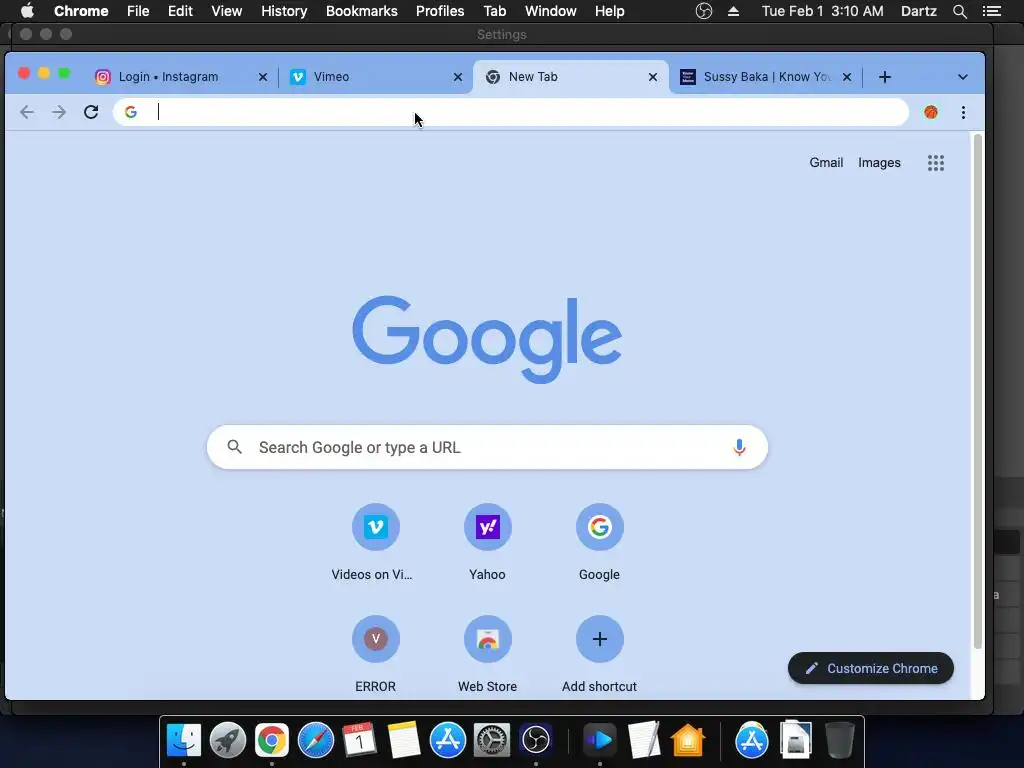Open TextEdit from the dock

point(644,740)
